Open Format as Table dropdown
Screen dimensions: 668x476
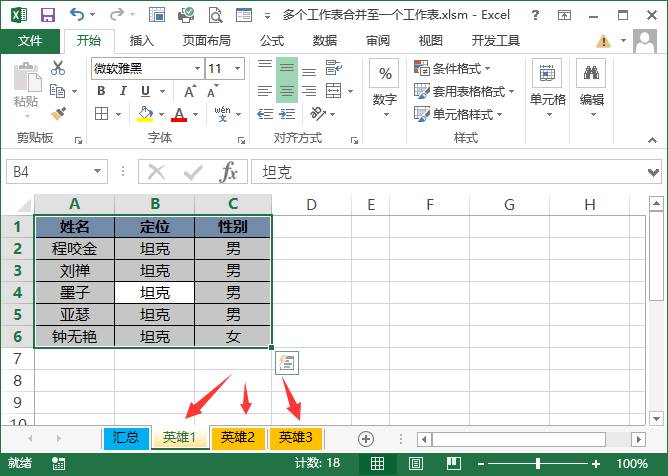pos(464,91)
